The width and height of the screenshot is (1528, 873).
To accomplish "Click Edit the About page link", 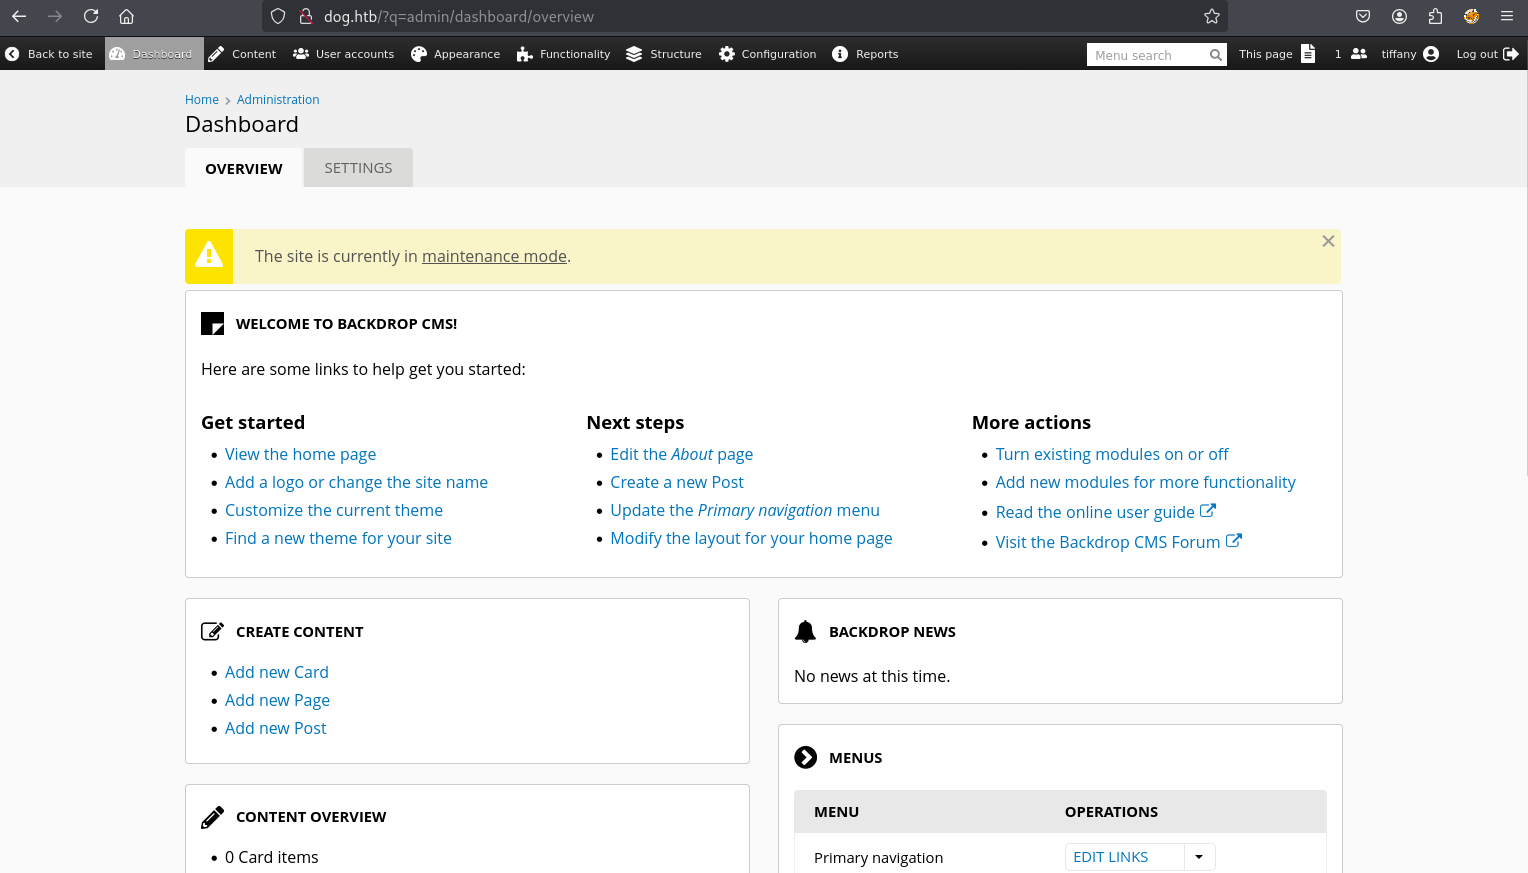I will 682,454.
